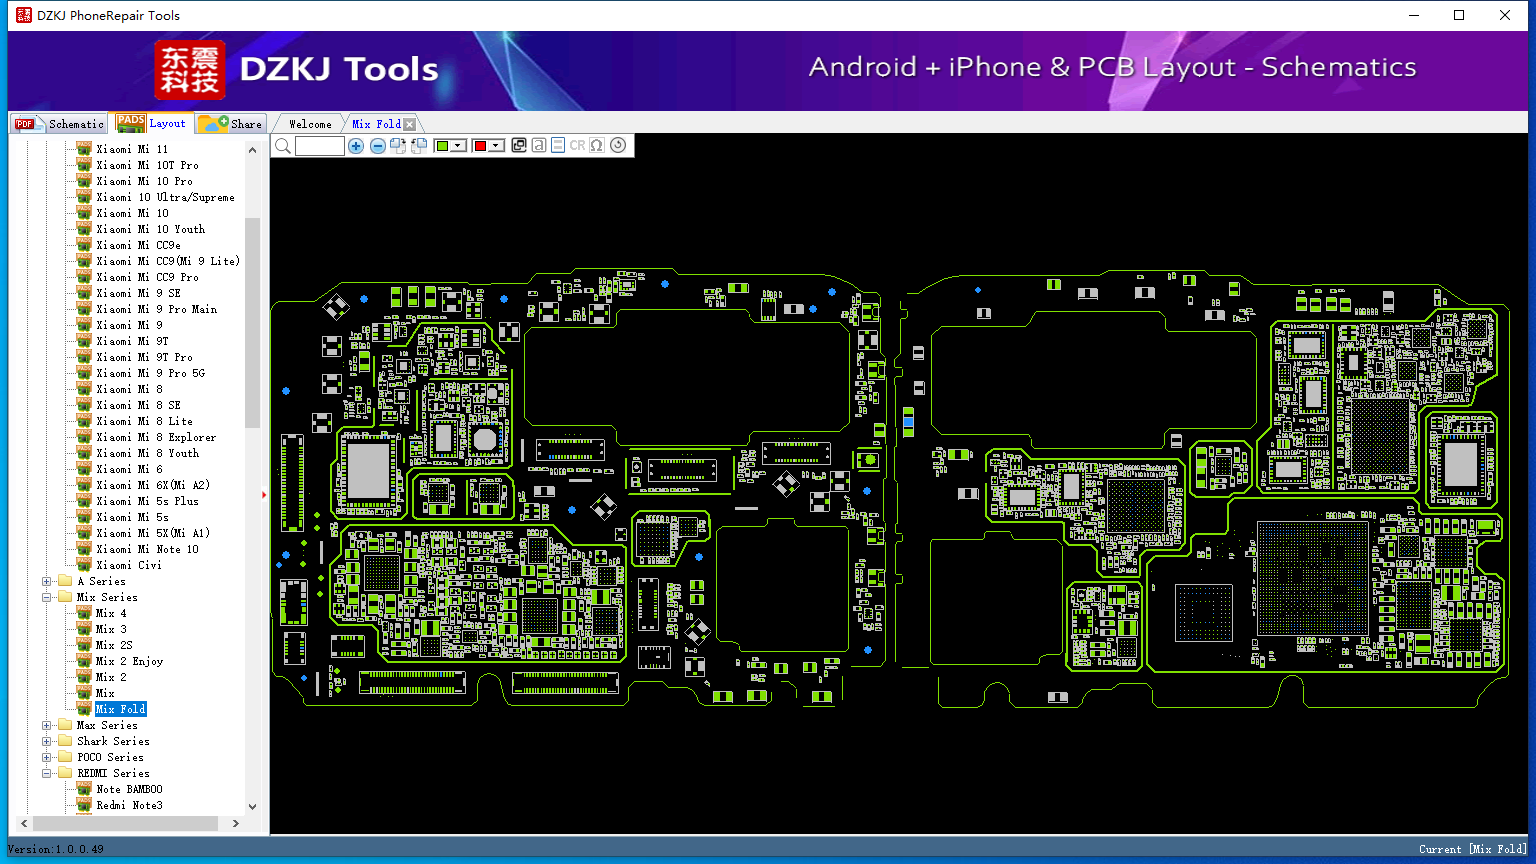Image resolution: width=1536 pixels, height=864 pixels.
Task: Select Xiaomi 10 Ultra/Supreme layout
Action: click(x=165, y=197)
